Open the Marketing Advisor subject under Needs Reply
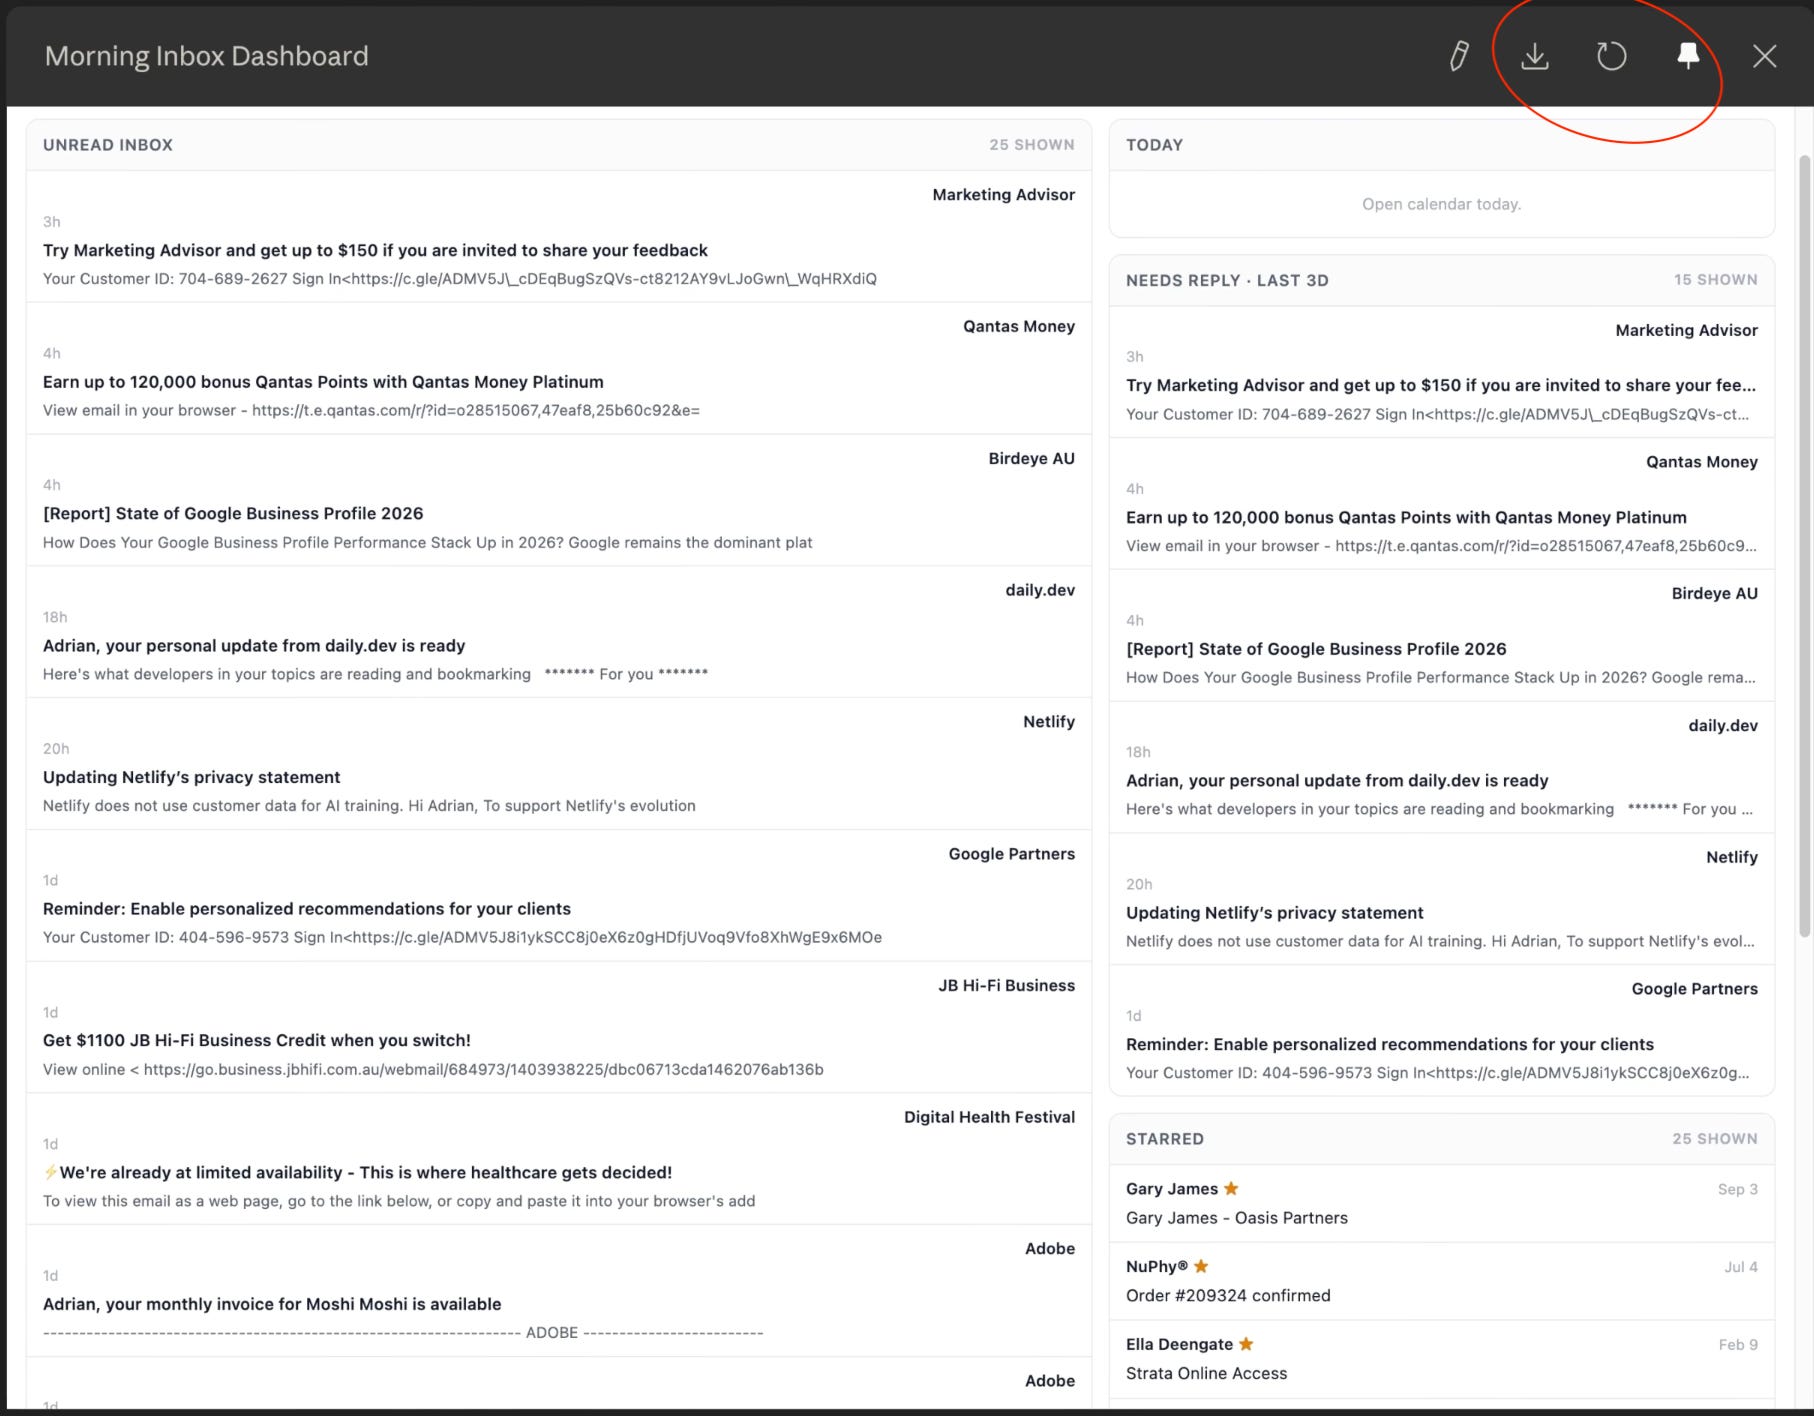Screen dimensions: 1814x1416 (x=1441, y=385)
